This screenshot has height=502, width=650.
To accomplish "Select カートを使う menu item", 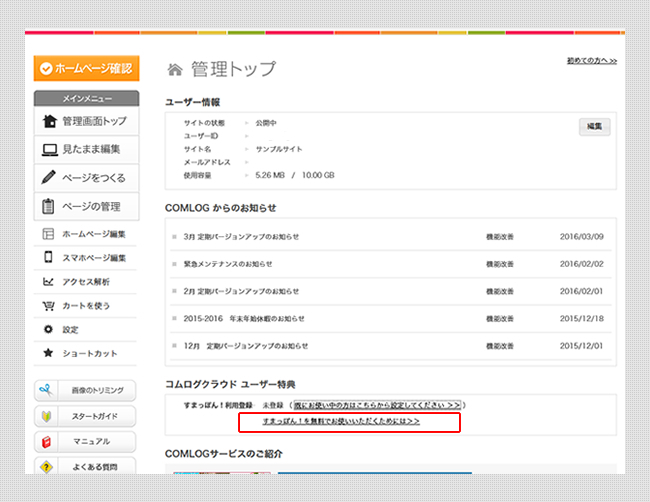I will pyautogui.click(x=85, y=306).
